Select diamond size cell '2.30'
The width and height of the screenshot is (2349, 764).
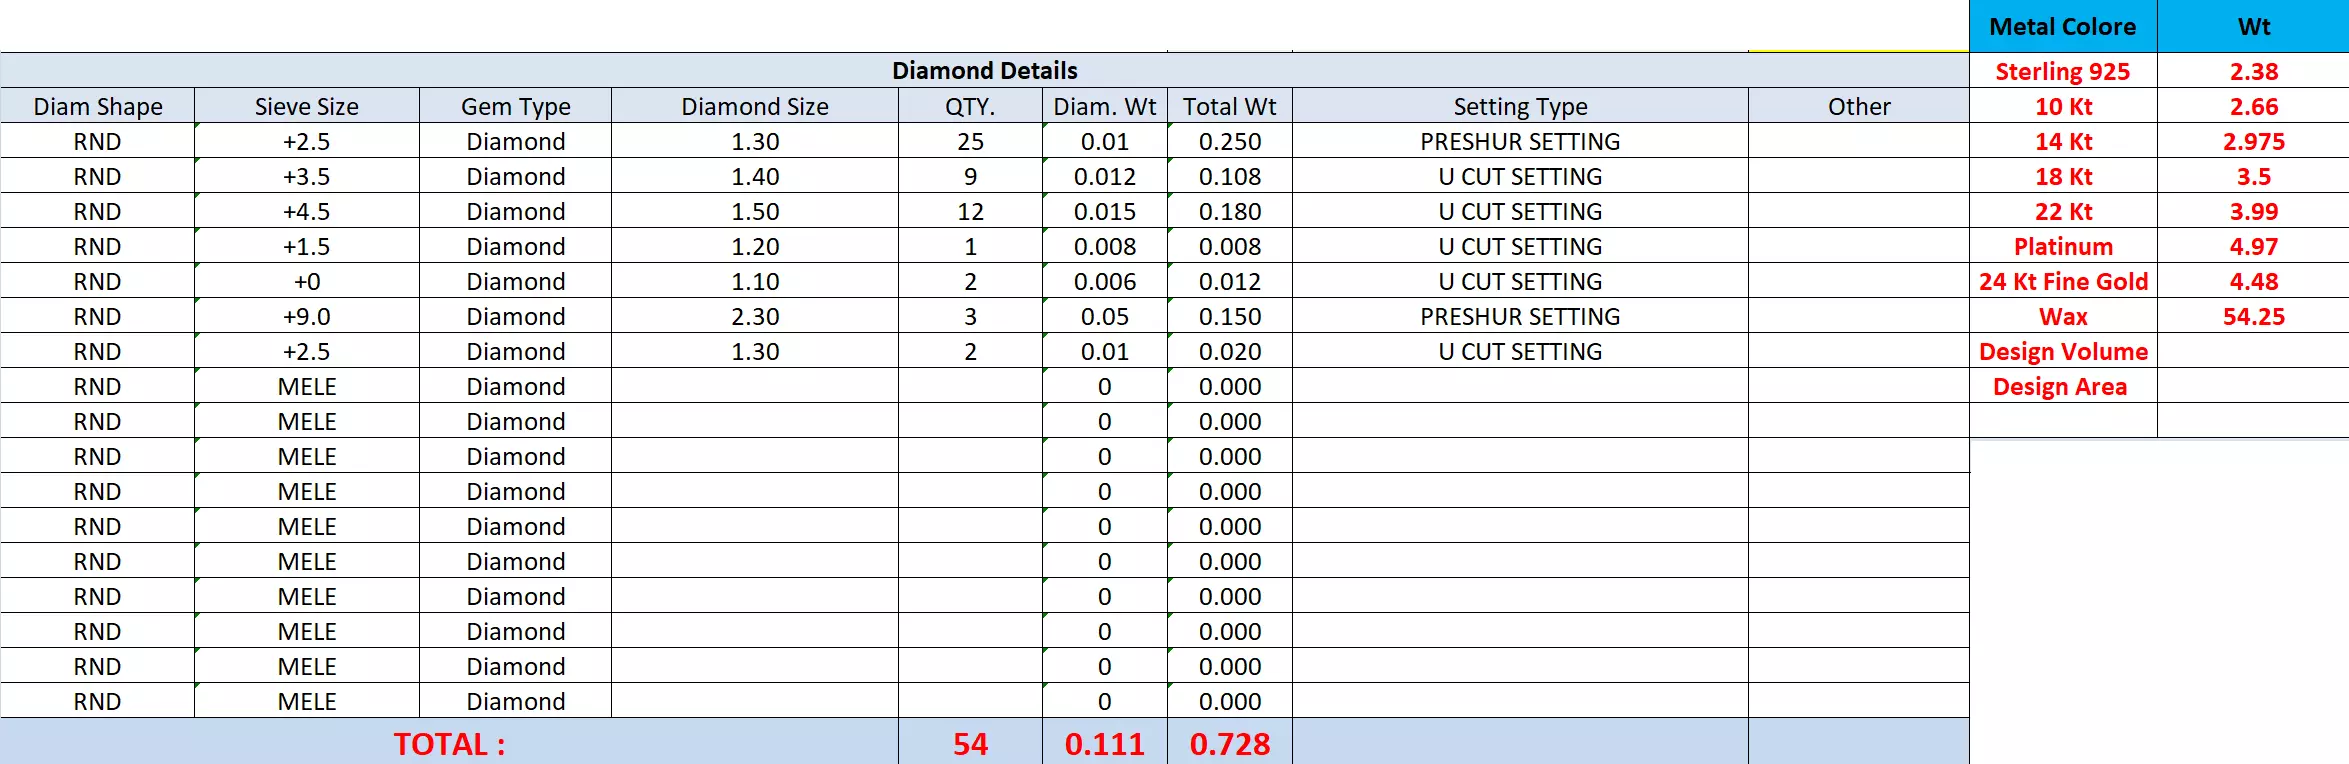pyautogui.click(x=755, y=316)
